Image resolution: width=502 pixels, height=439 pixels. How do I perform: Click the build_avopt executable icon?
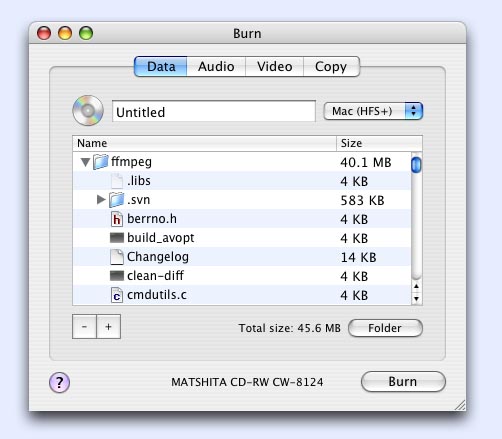pos(117,238)
